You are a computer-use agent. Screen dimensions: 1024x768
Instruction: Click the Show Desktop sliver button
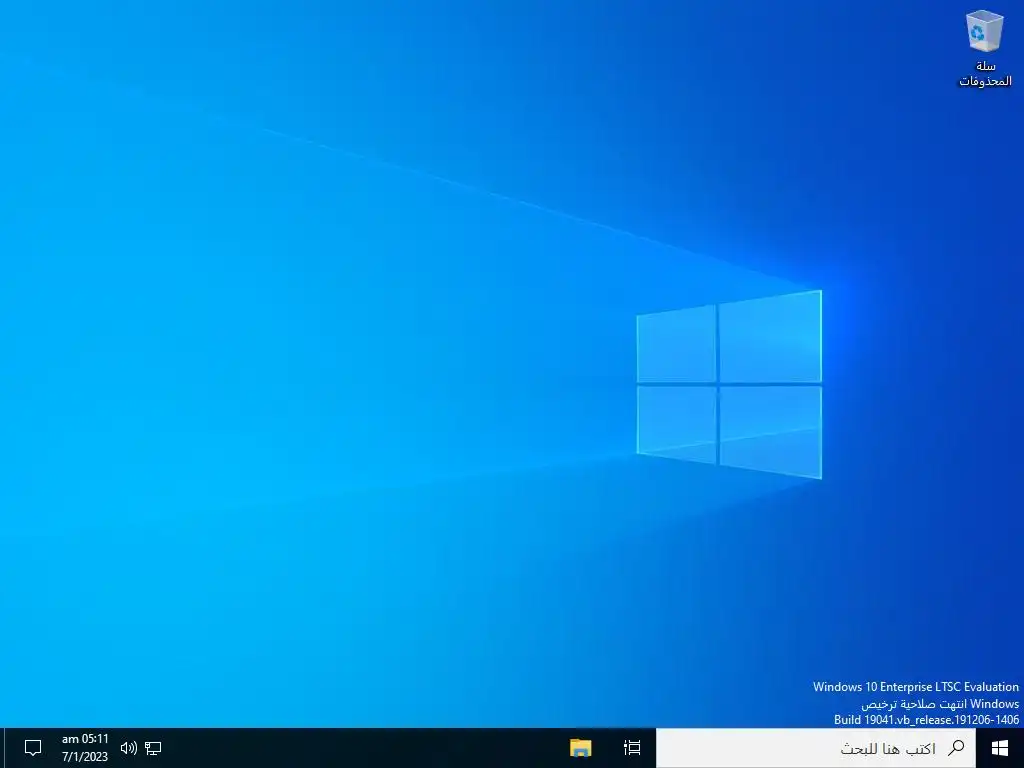pos(2,748)
